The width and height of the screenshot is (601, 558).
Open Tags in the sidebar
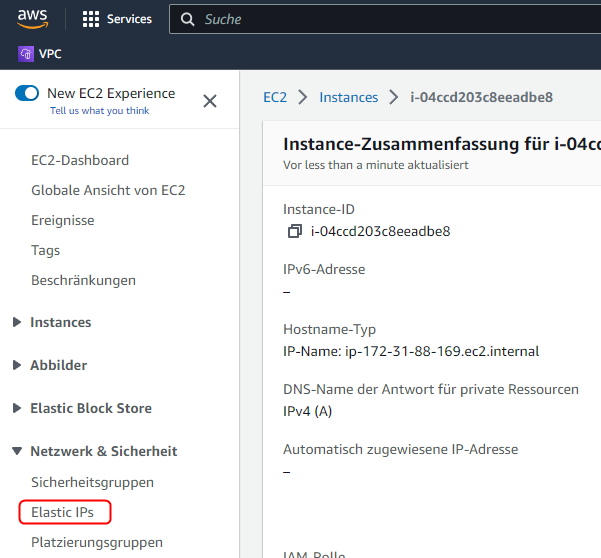click(x=46, y=250)
